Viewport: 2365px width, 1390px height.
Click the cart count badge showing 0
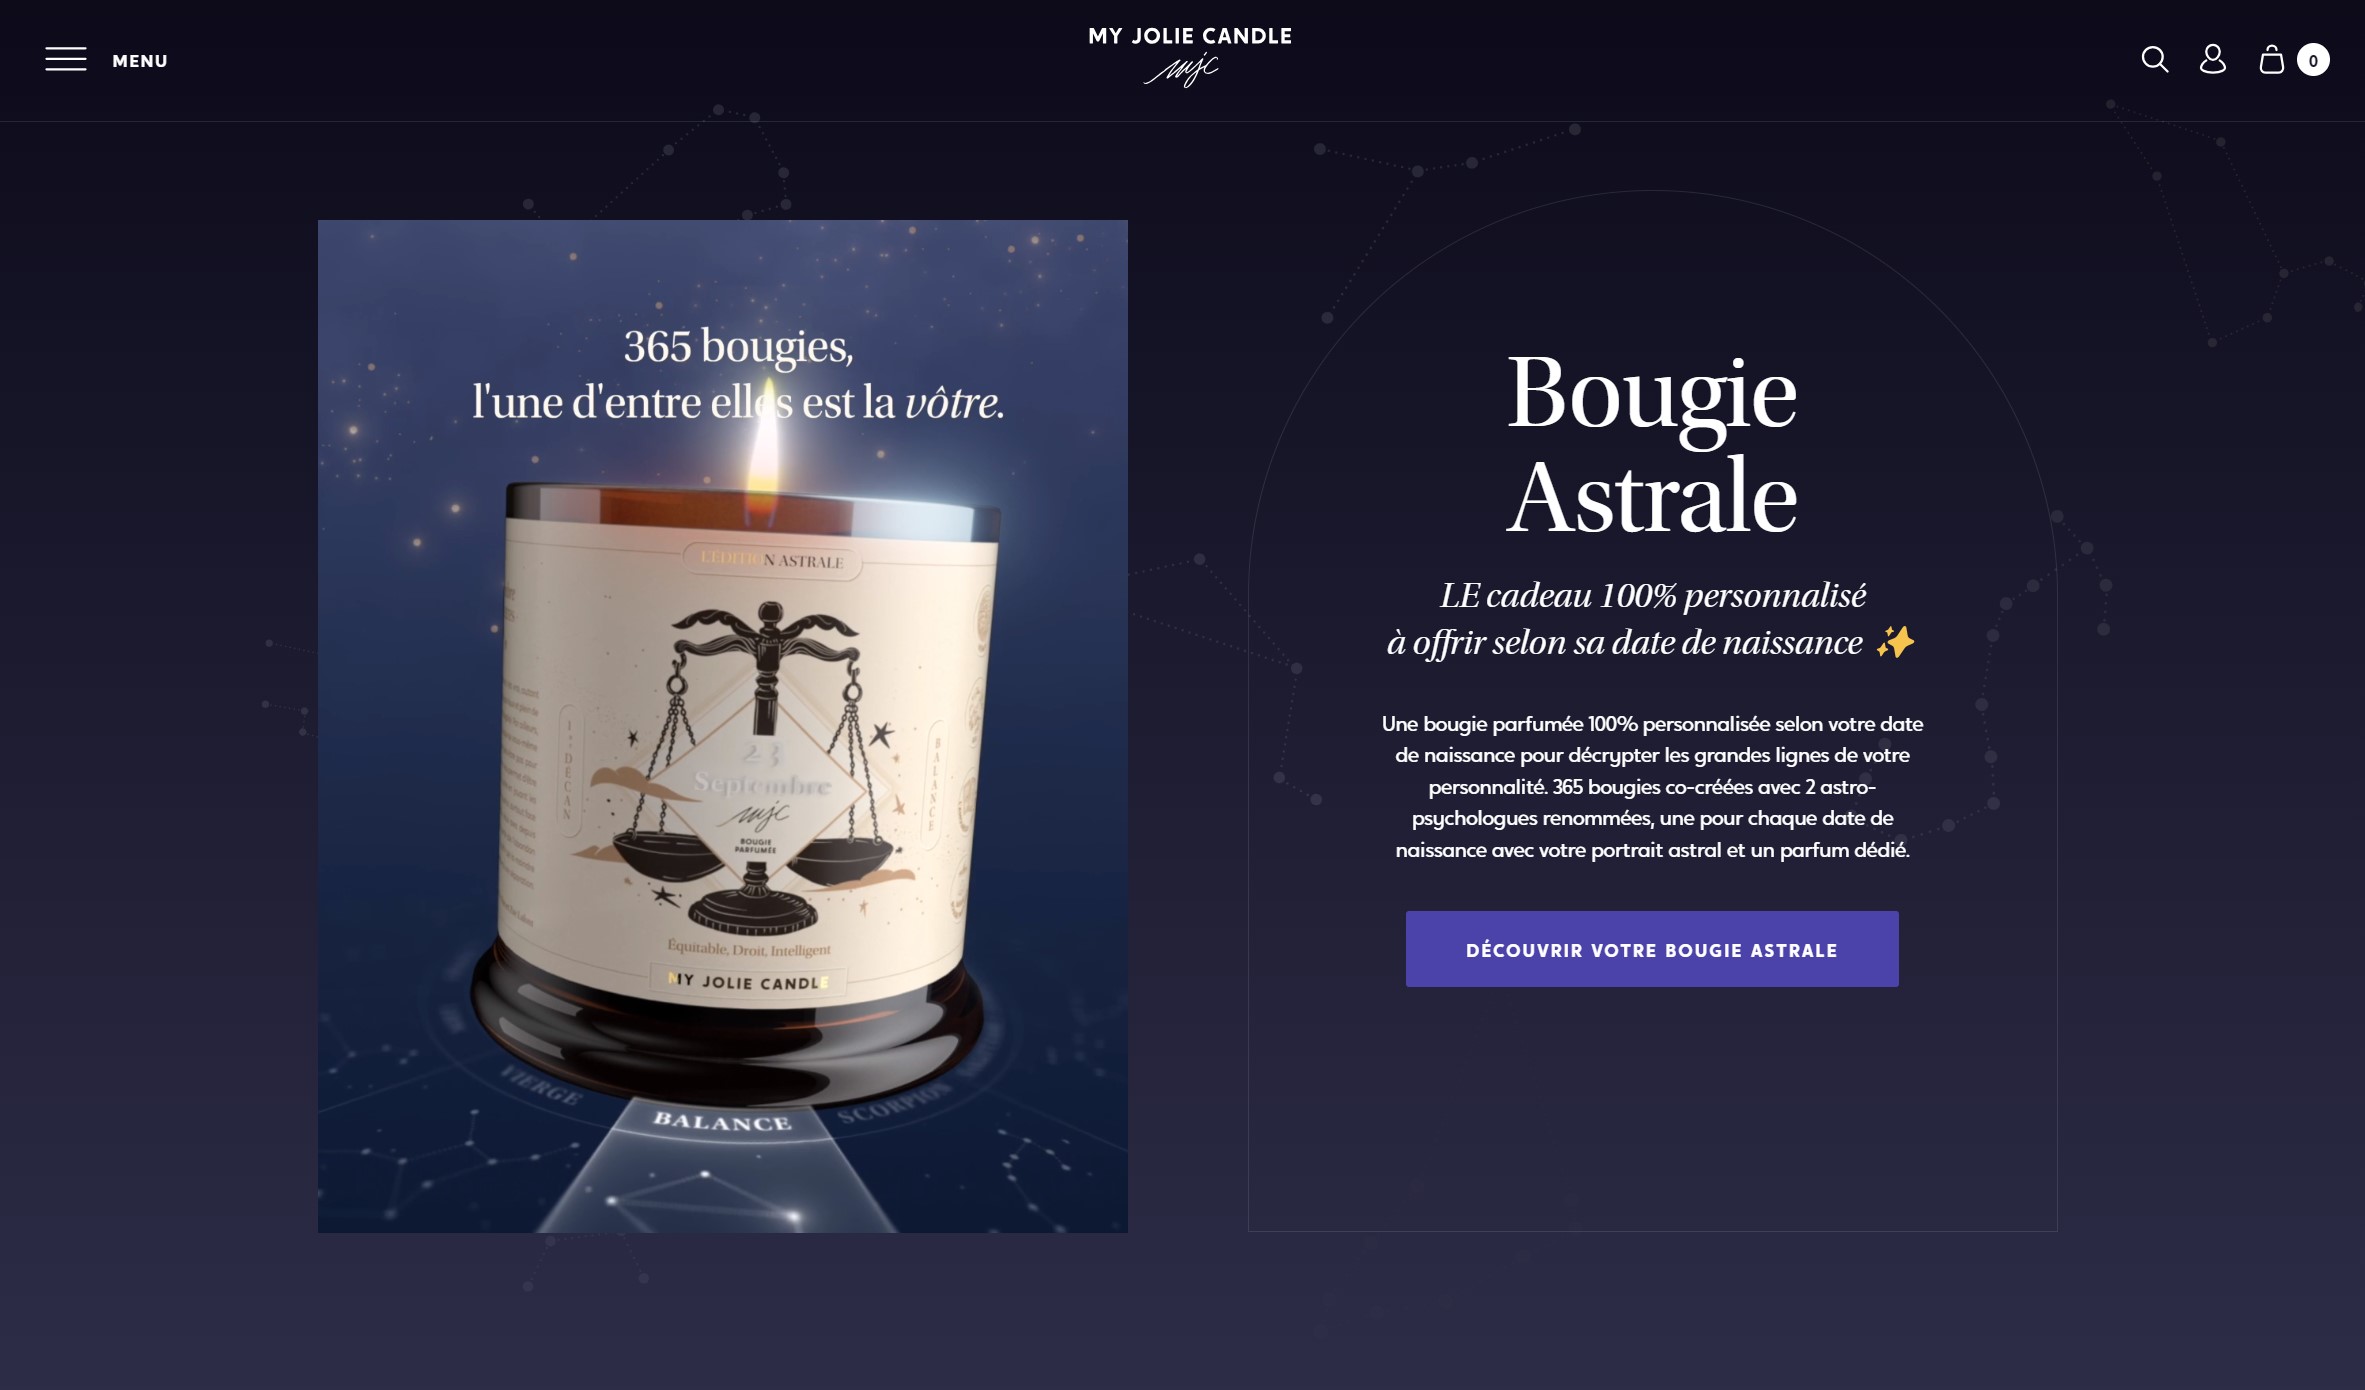click(x=2313, y=60)
